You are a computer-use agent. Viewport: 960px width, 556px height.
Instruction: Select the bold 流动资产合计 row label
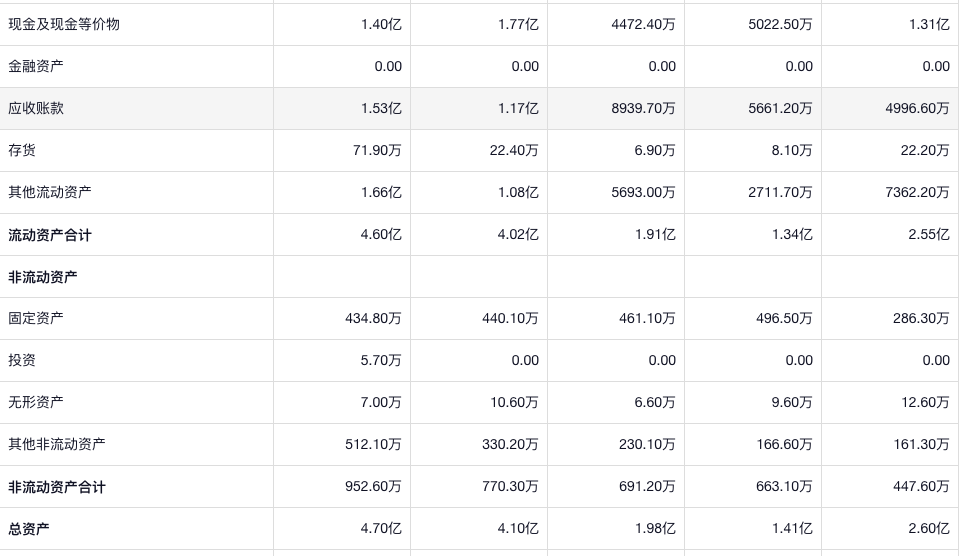point(50,235)
